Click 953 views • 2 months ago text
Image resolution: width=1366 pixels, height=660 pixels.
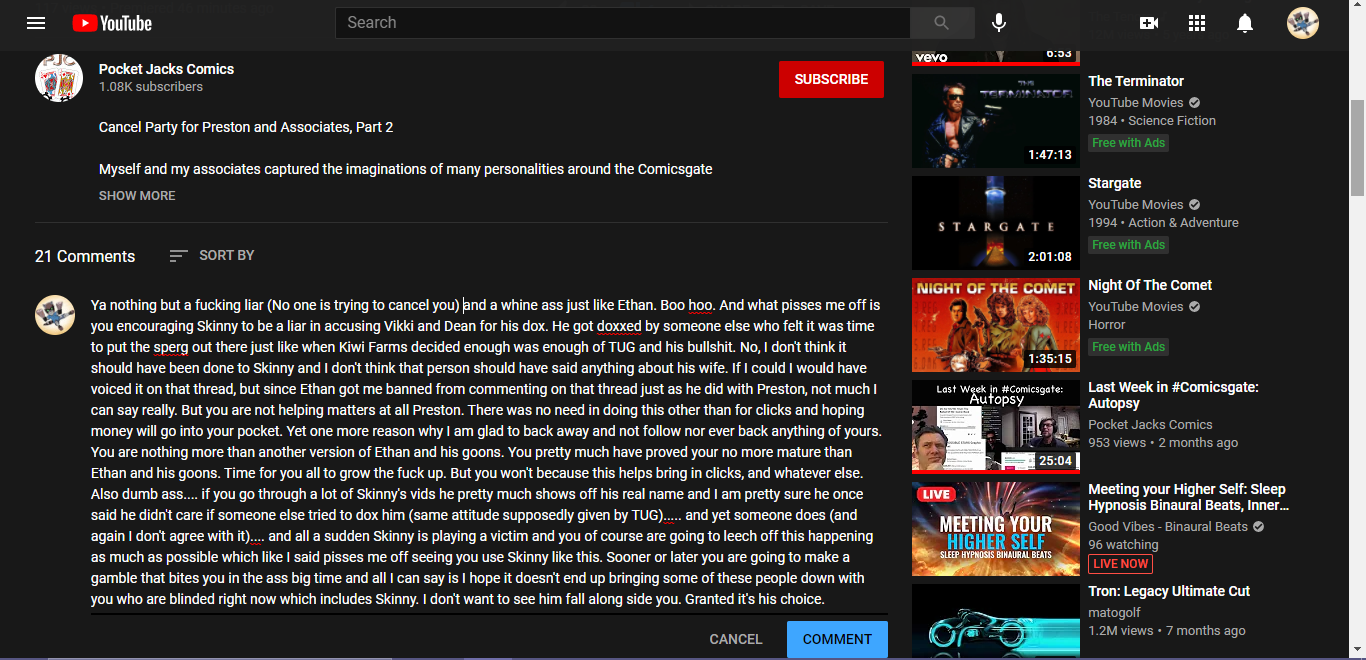click(1163, 443)
